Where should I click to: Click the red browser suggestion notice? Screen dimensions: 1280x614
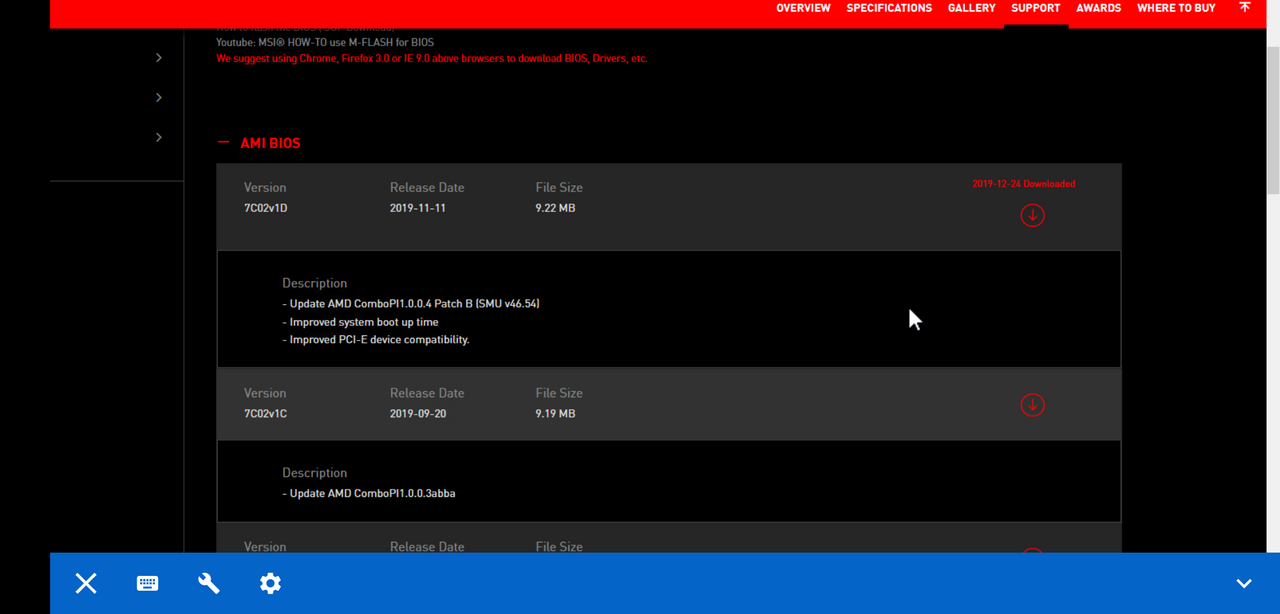432,58
